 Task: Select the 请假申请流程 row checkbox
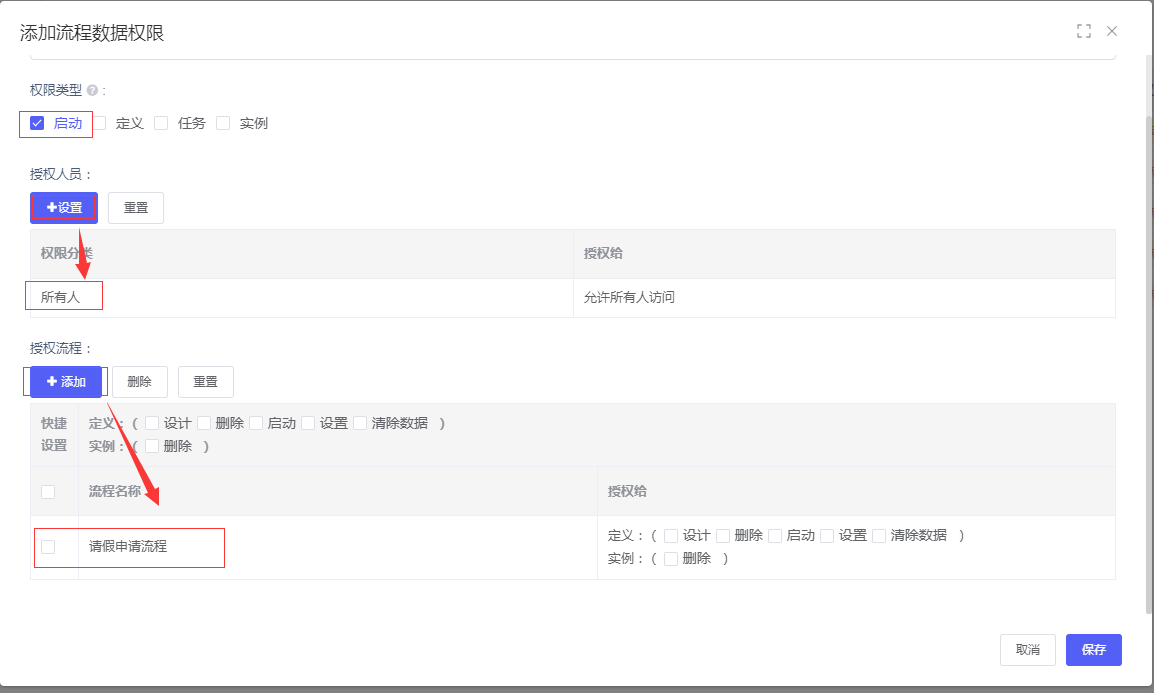48,547
